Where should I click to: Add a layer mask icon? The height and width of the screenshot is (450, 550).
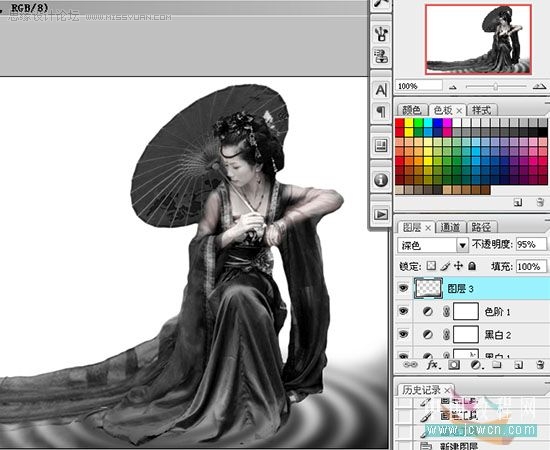coord(454,365)
